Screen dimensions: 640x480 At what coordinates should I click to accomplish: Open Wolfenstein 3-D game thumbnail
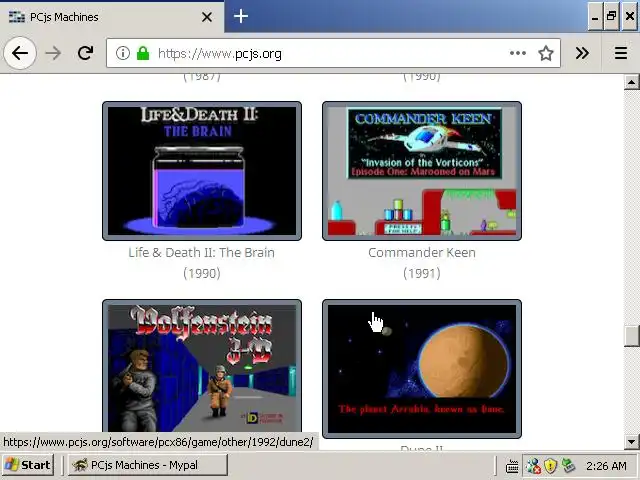pyautogui.click(x=202, y=366)
